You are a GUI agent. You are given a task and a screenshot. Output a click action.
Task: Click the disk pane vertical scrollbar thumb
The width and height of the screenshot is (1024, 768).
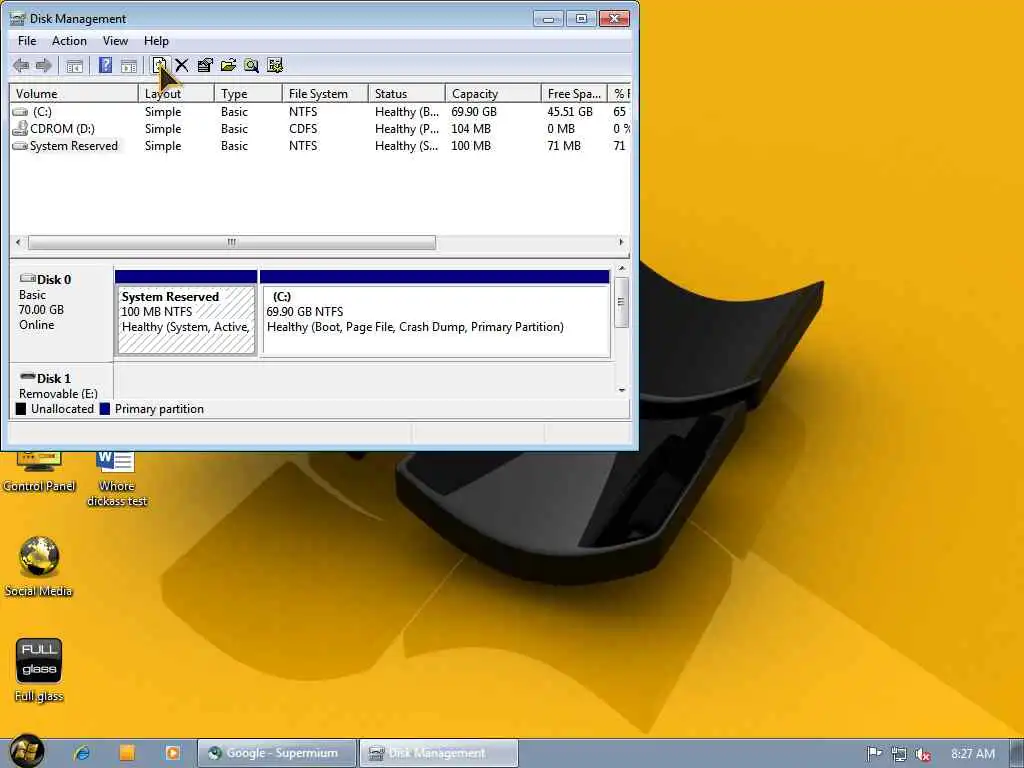(622, 302)
